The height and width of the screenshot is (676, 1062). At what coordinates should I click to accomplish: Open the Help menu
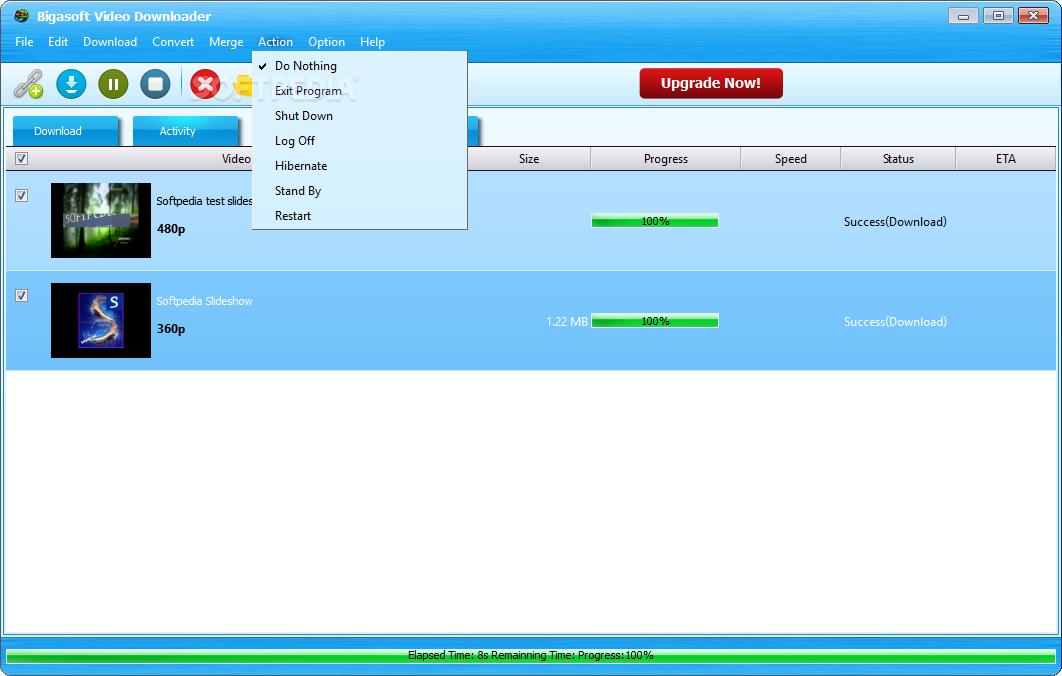(373, 42)
